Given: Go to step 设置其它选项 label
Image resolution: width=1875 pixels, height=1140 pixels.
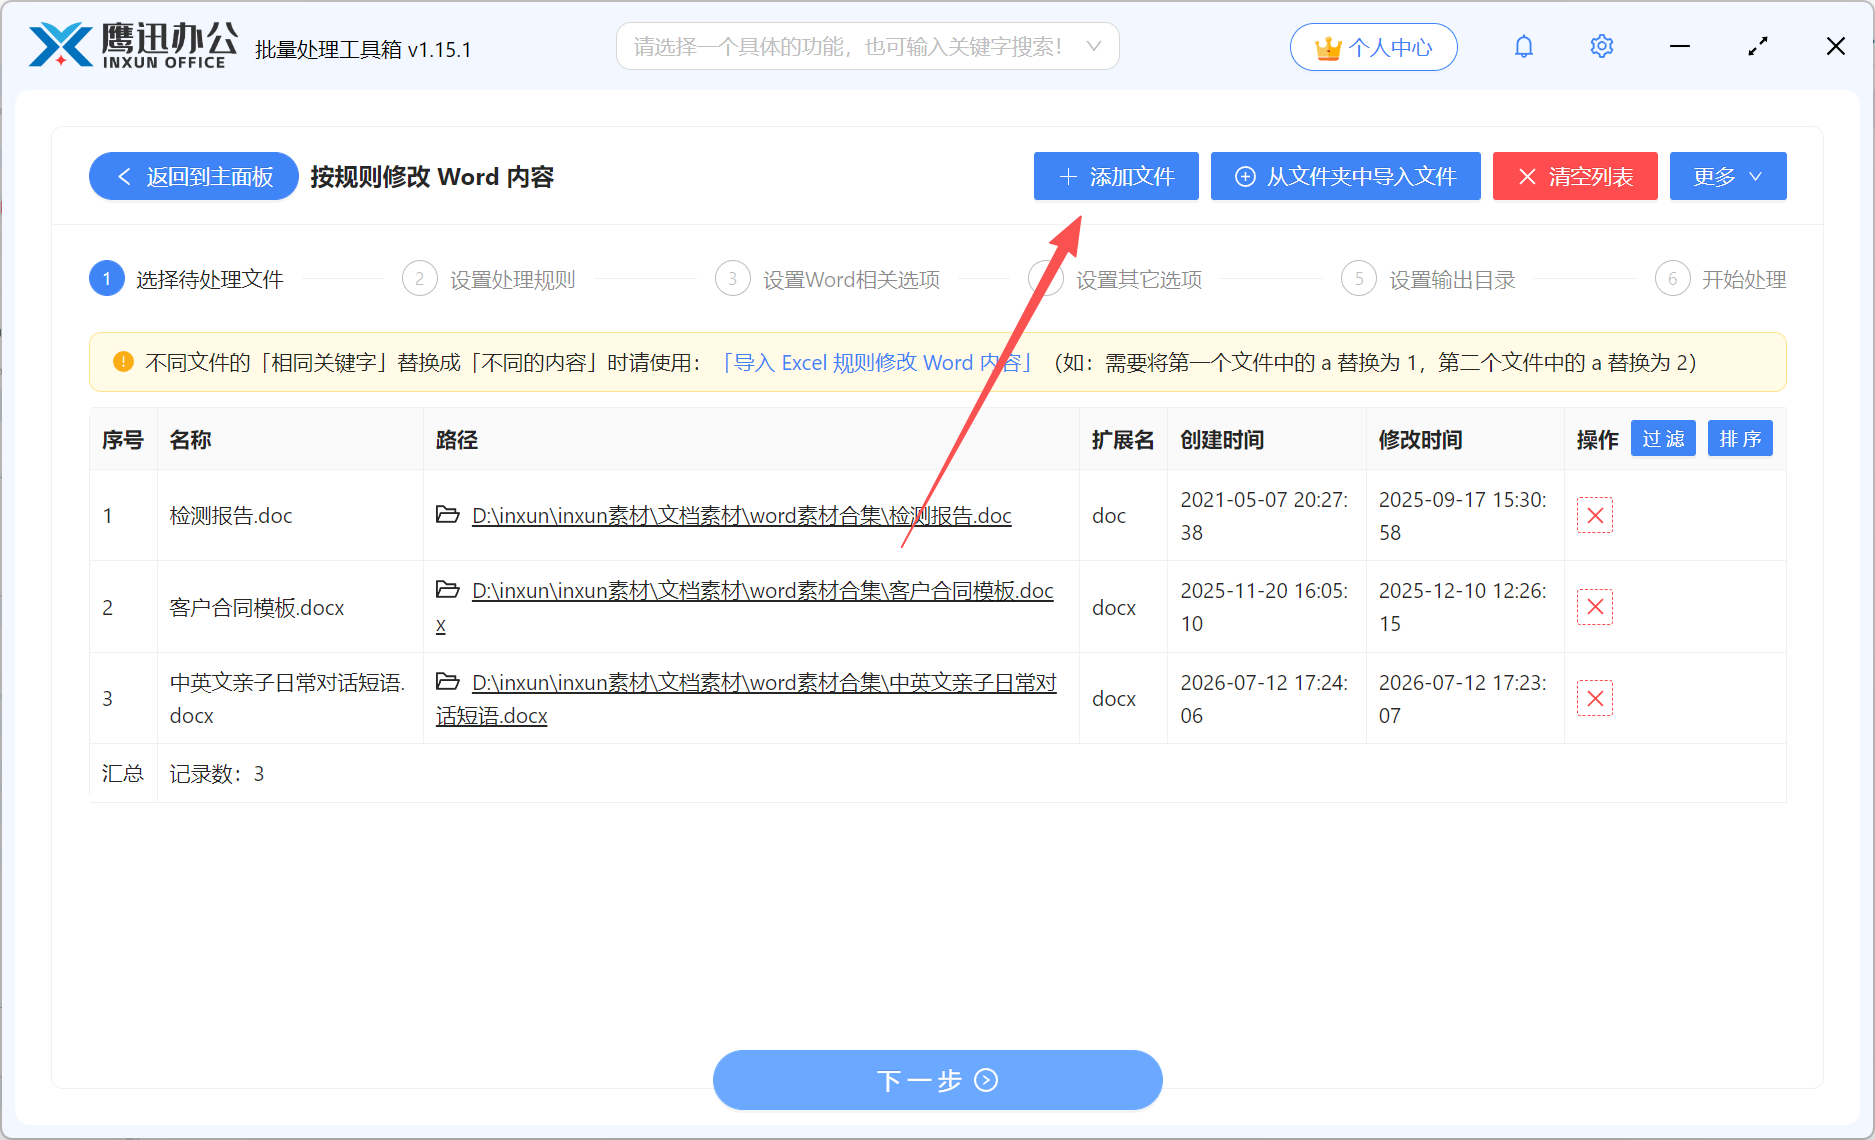Looking at the screenshot, I should tap(1139, 280).
